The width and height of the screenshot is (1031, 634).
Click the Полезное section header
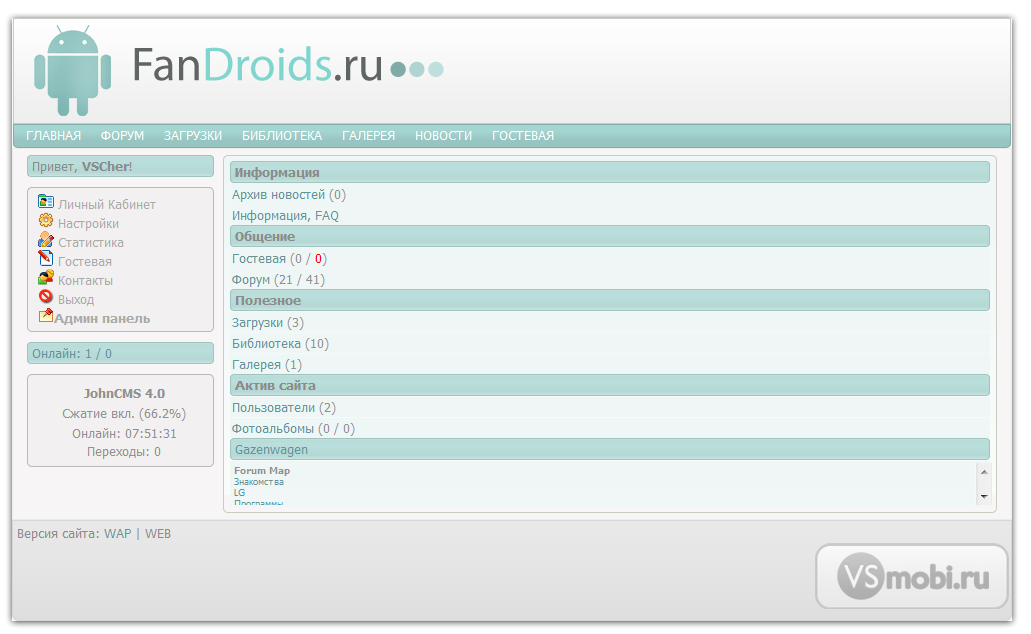point(610,300)
